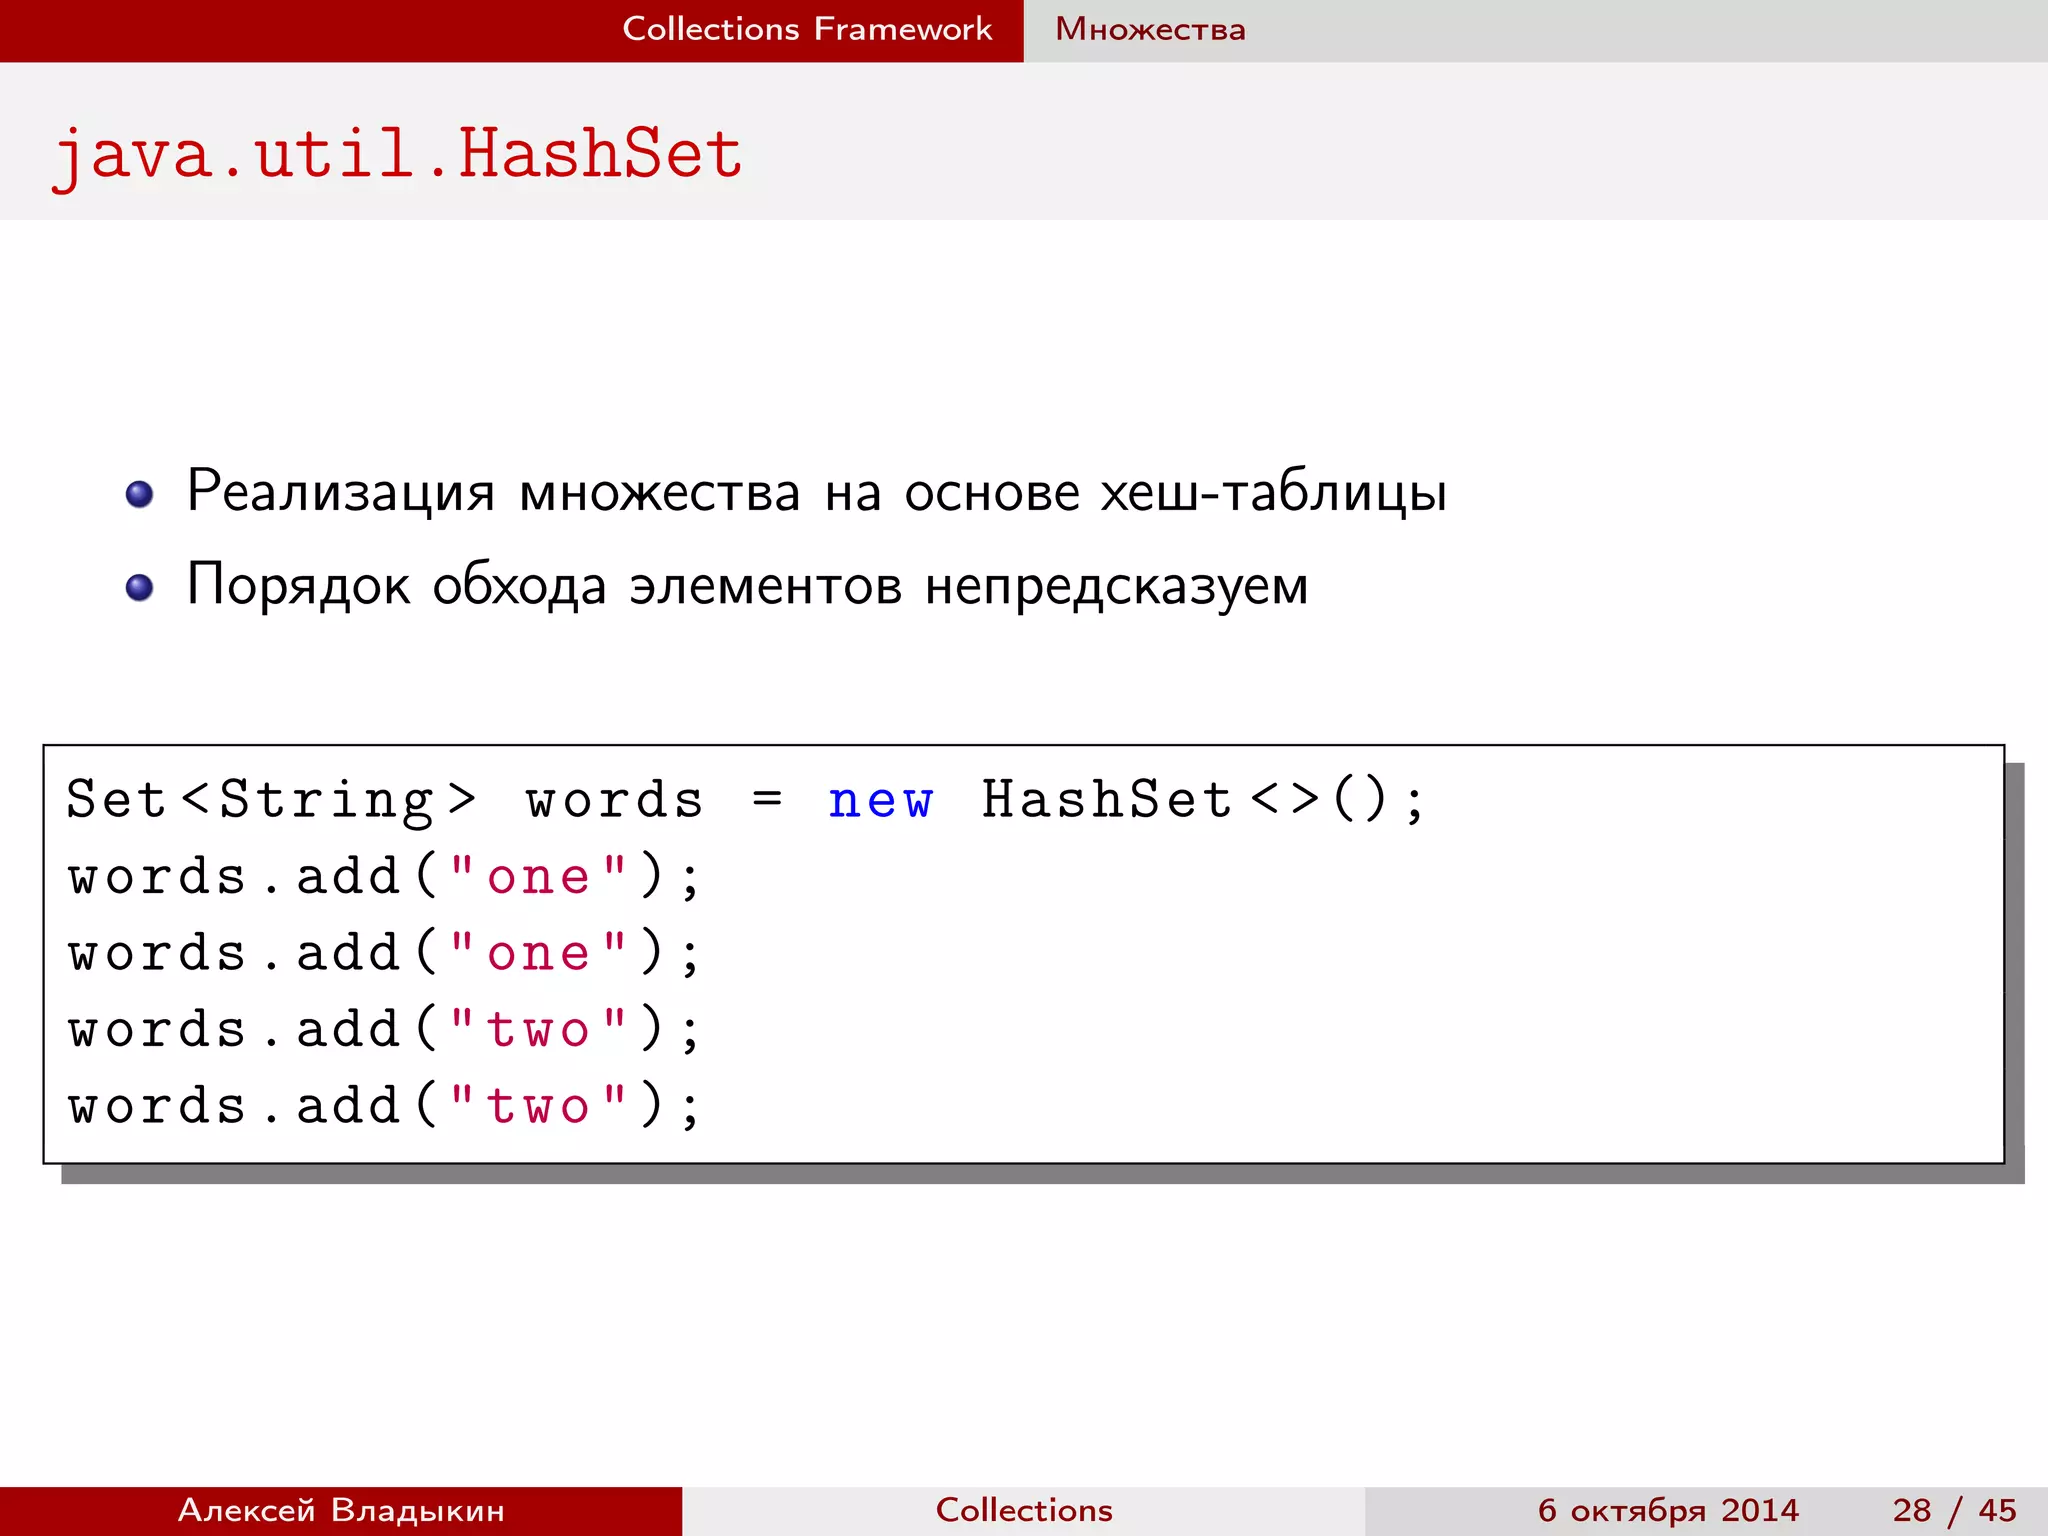The height and width of the screenshot is (1536, 2048).
Task: Click the bullet 'Реализация множества на основе хеш-таблицы'
Action: coord(816,492)
